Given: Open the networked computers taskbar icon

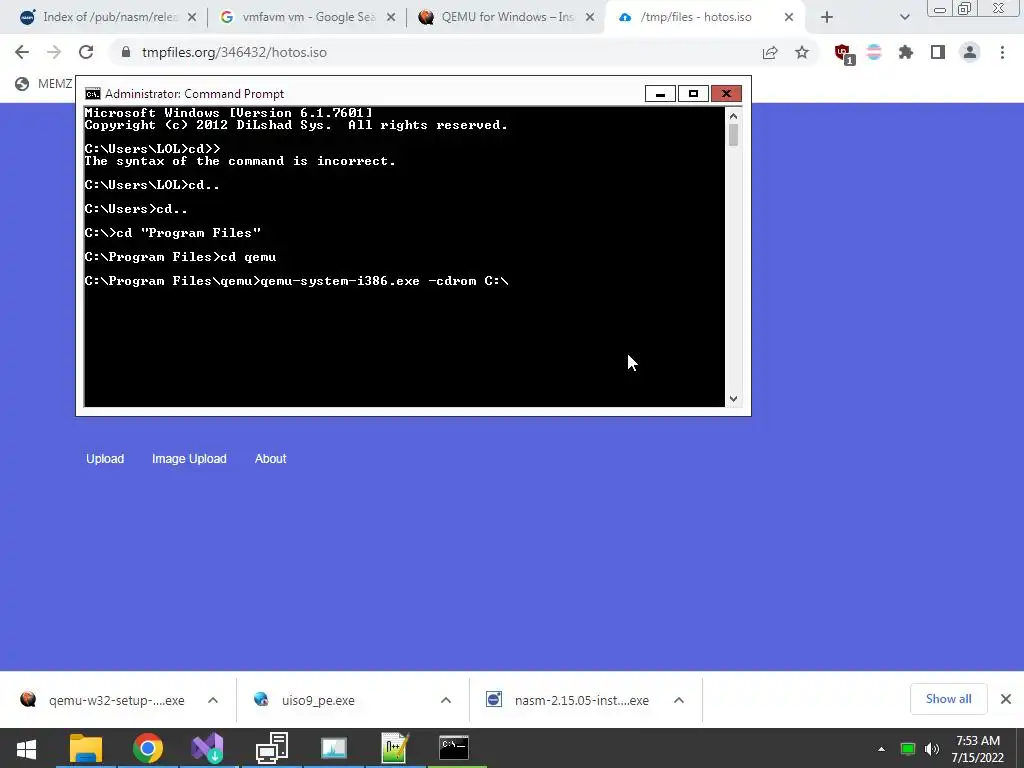Looking at the screenshot, I should (272, 748).
